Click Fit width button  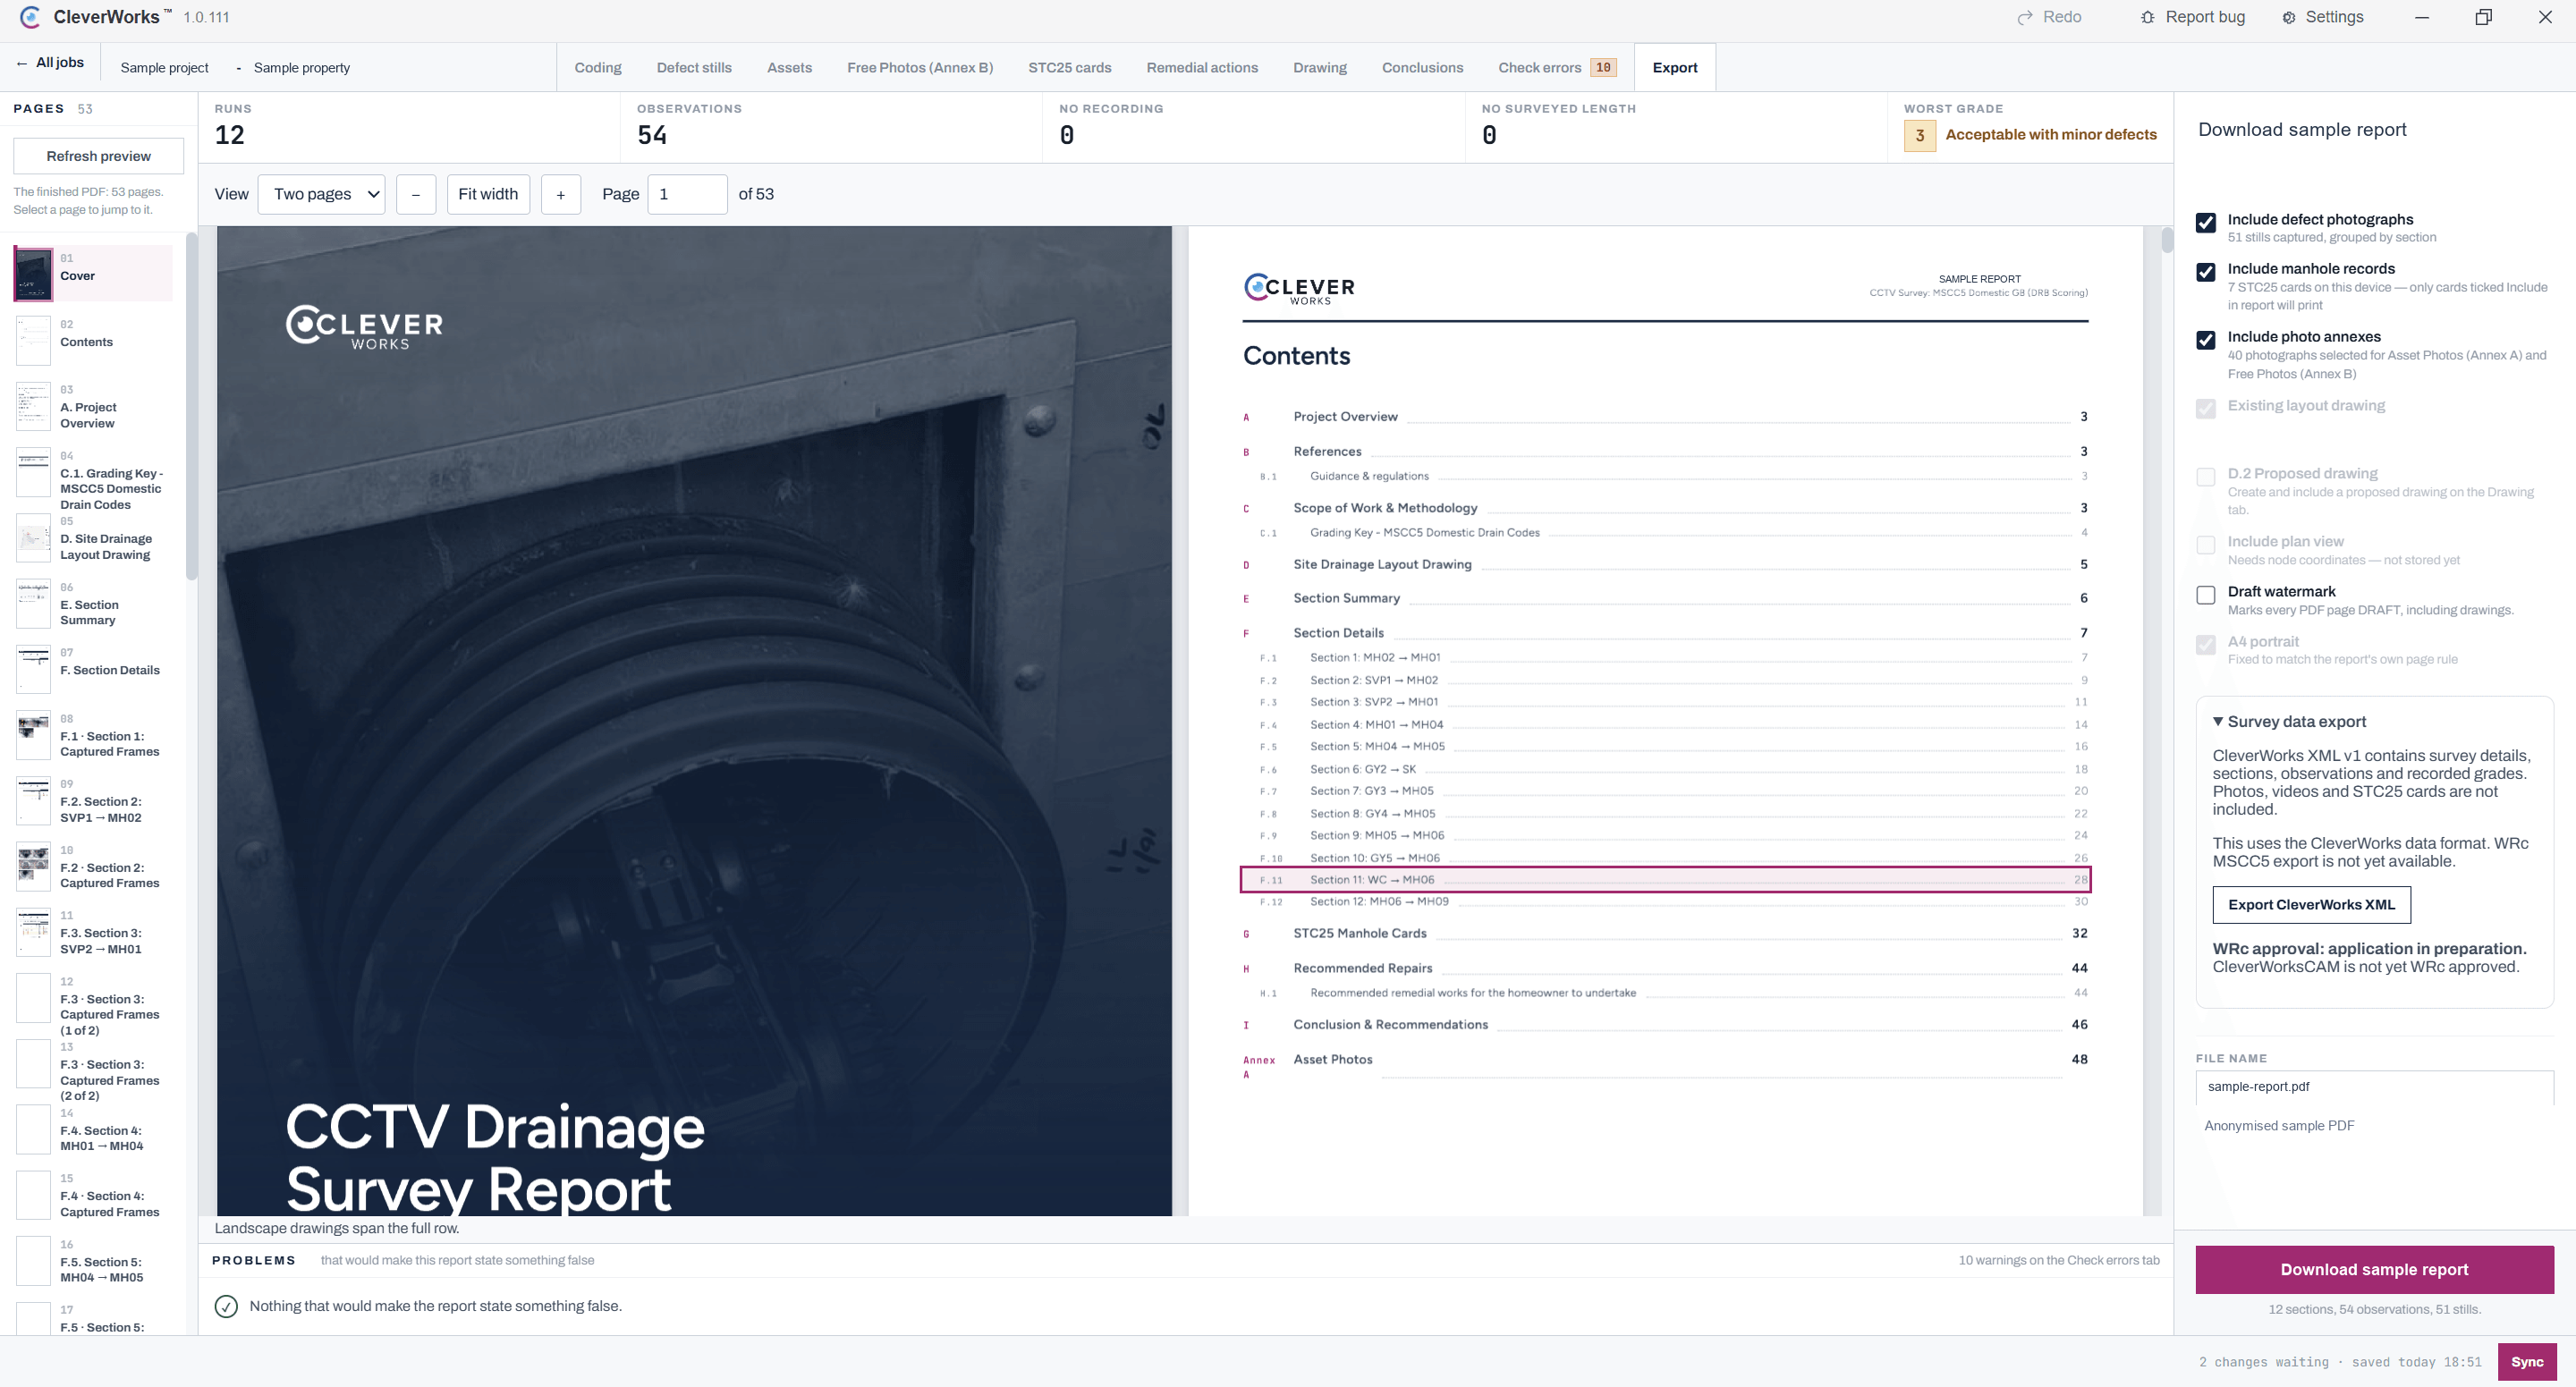coord(488,194)
